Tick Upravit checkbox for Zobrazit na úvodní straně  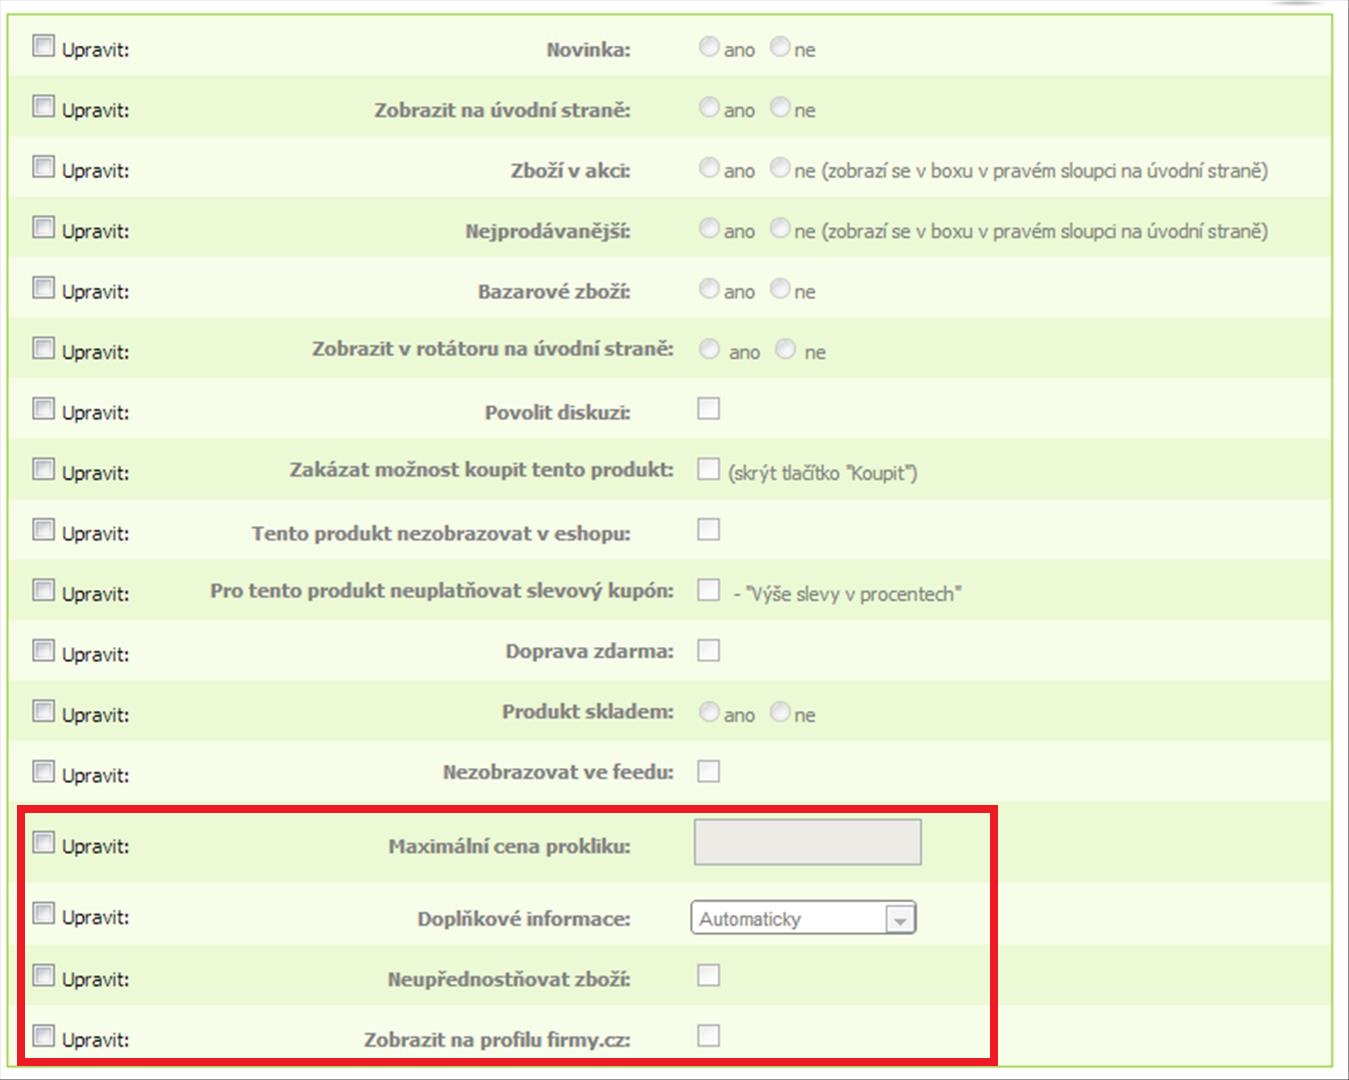coord(43,106)
